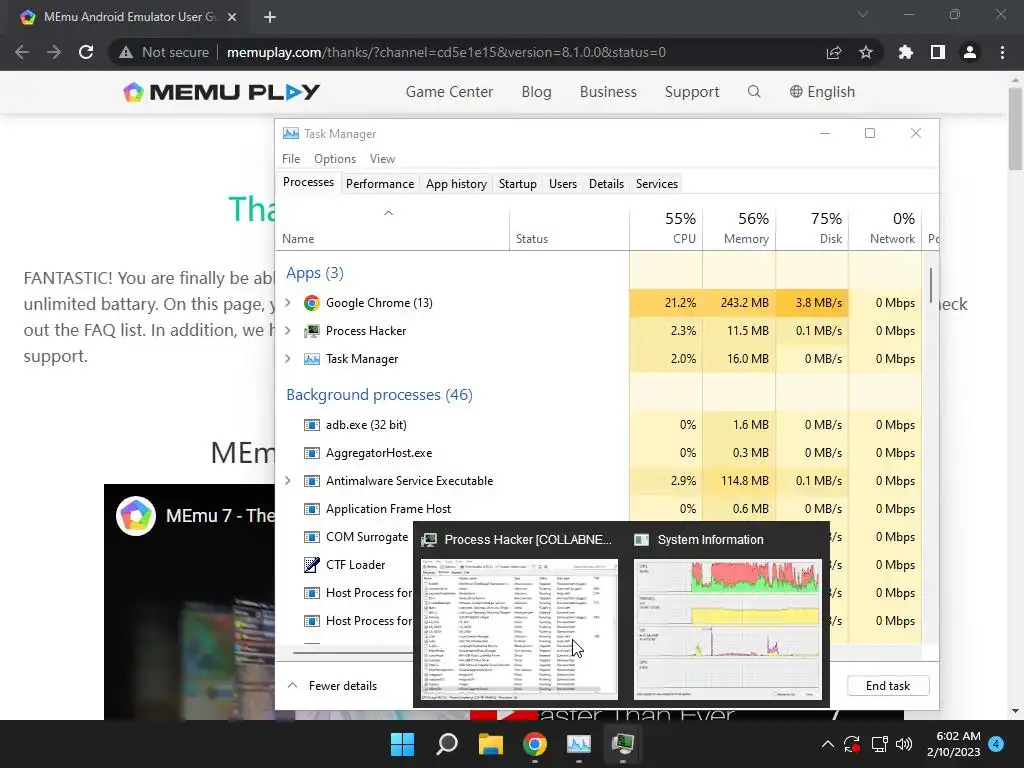
Task: Click the End task button
Action: coord(888,686)
